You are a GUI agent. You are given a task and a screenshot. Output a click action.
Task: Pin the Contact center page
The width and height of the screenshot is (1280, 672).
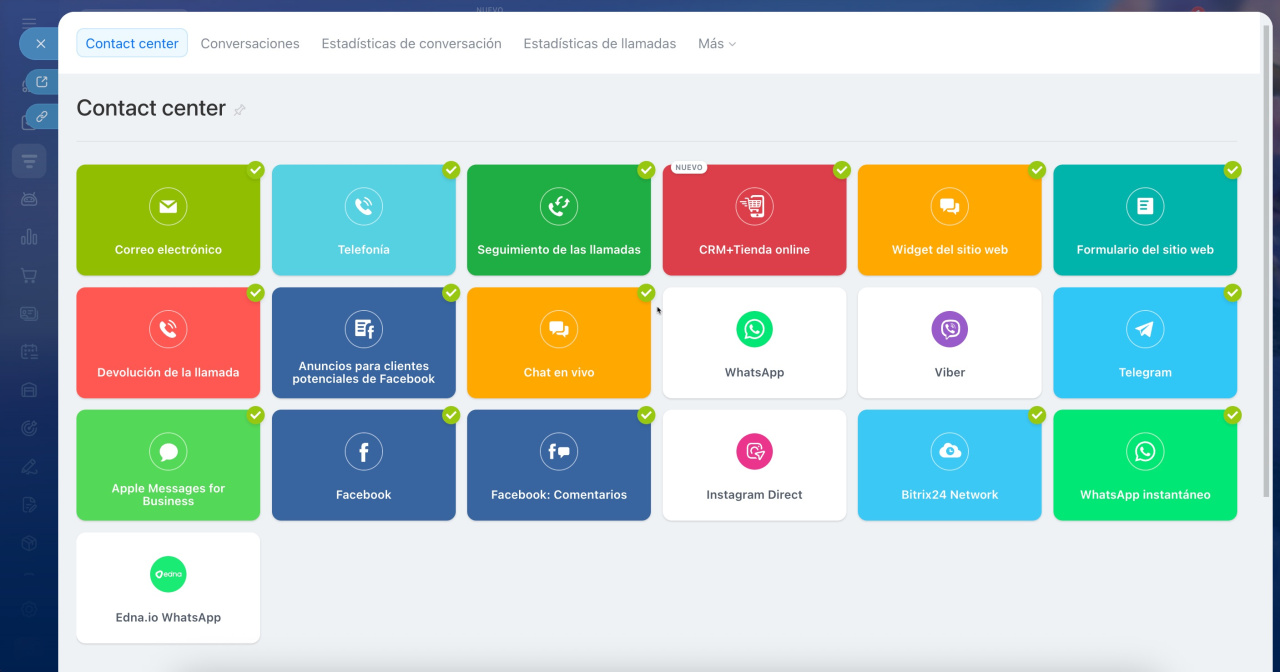[x=240, y=110]
